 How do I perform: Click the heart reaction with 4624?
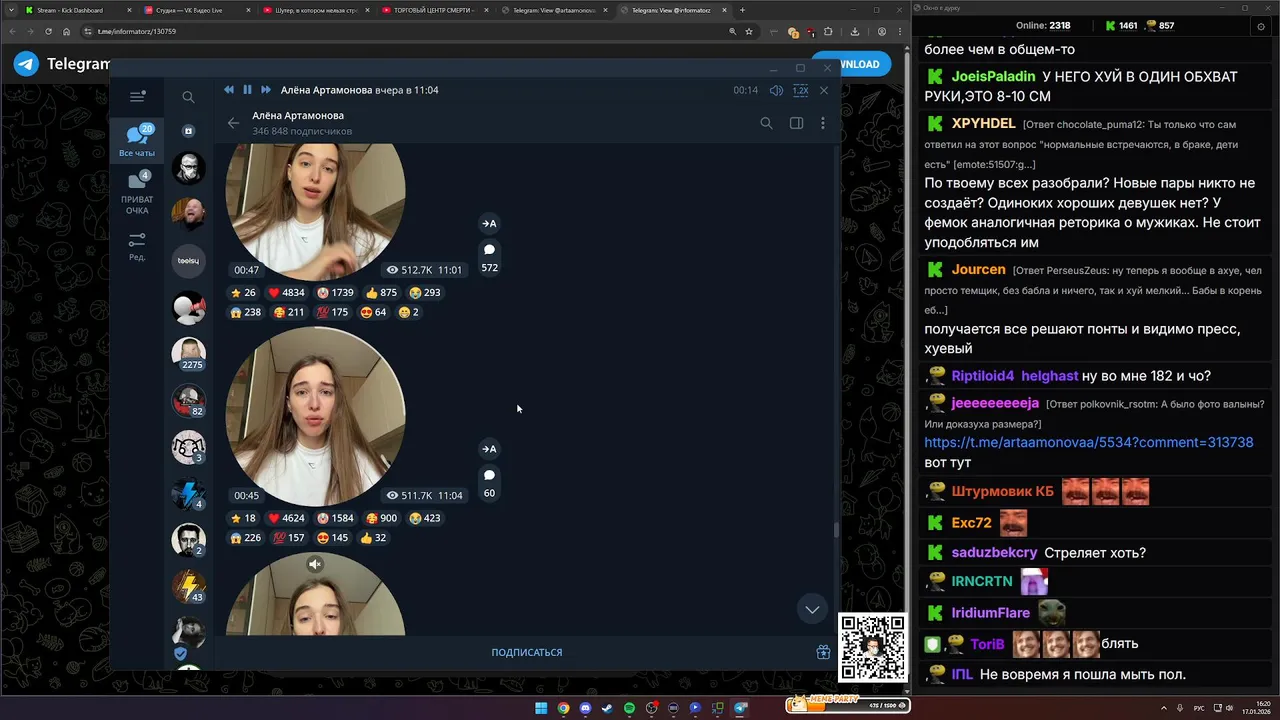pyautogui.click(x=286, y=518)
